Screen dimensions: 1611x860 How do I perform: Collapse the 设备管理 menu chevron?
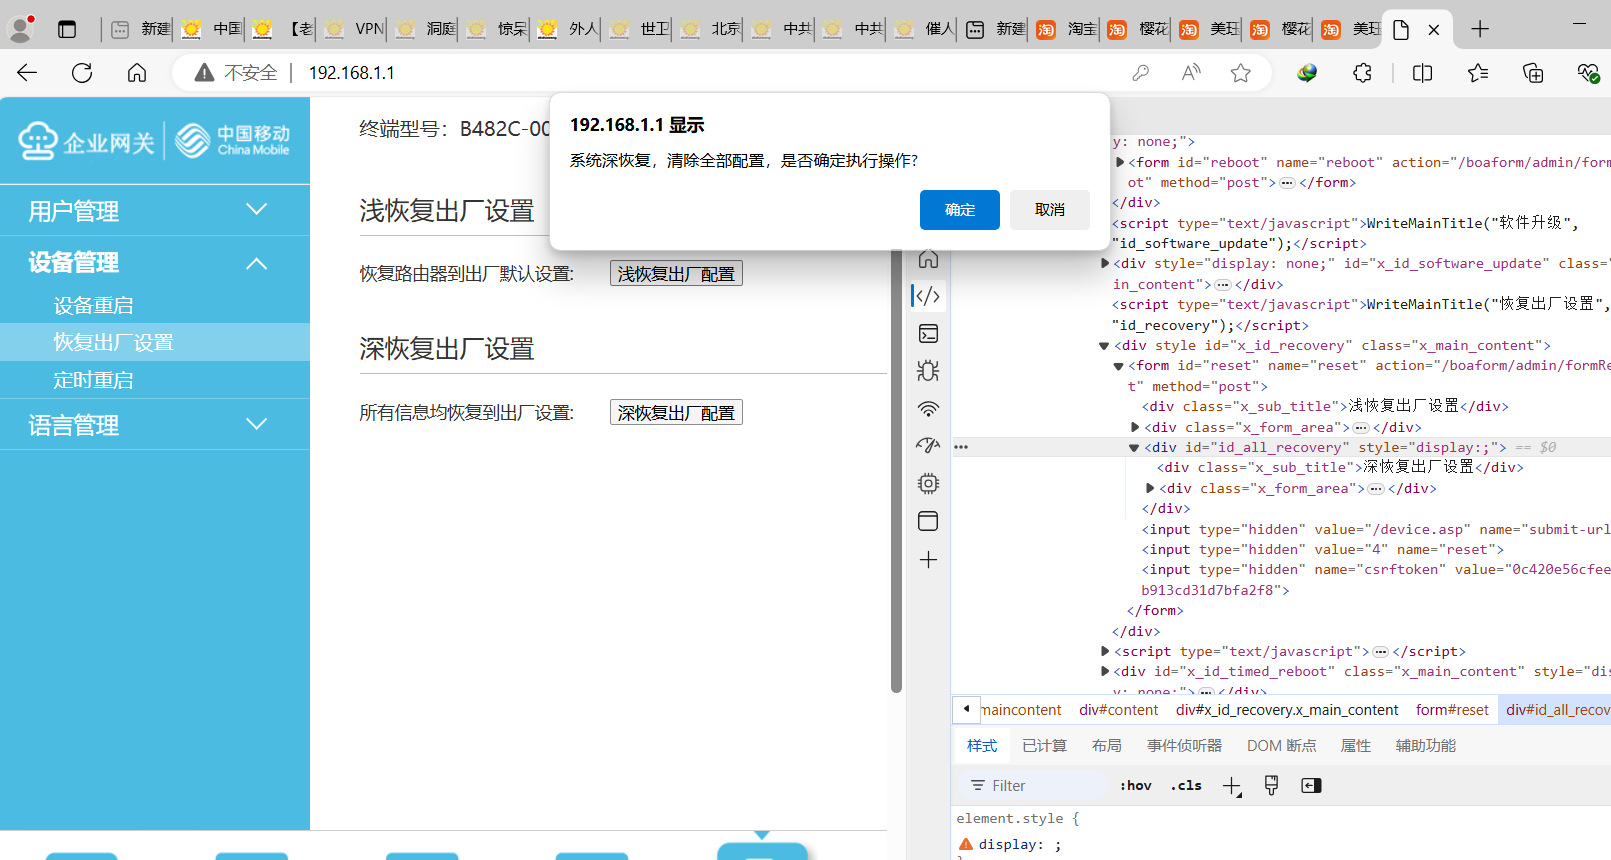(257, 263)
